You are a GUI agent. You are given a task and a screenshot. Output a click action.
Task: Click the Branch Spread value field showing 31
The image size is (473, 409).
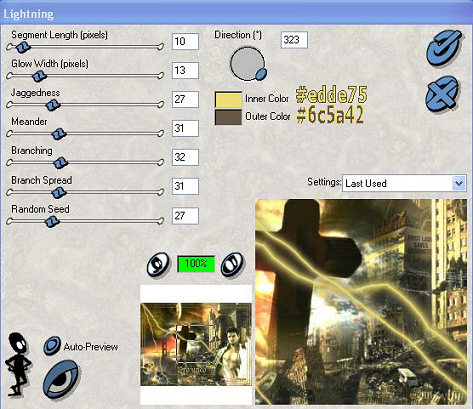click(185, 186)
